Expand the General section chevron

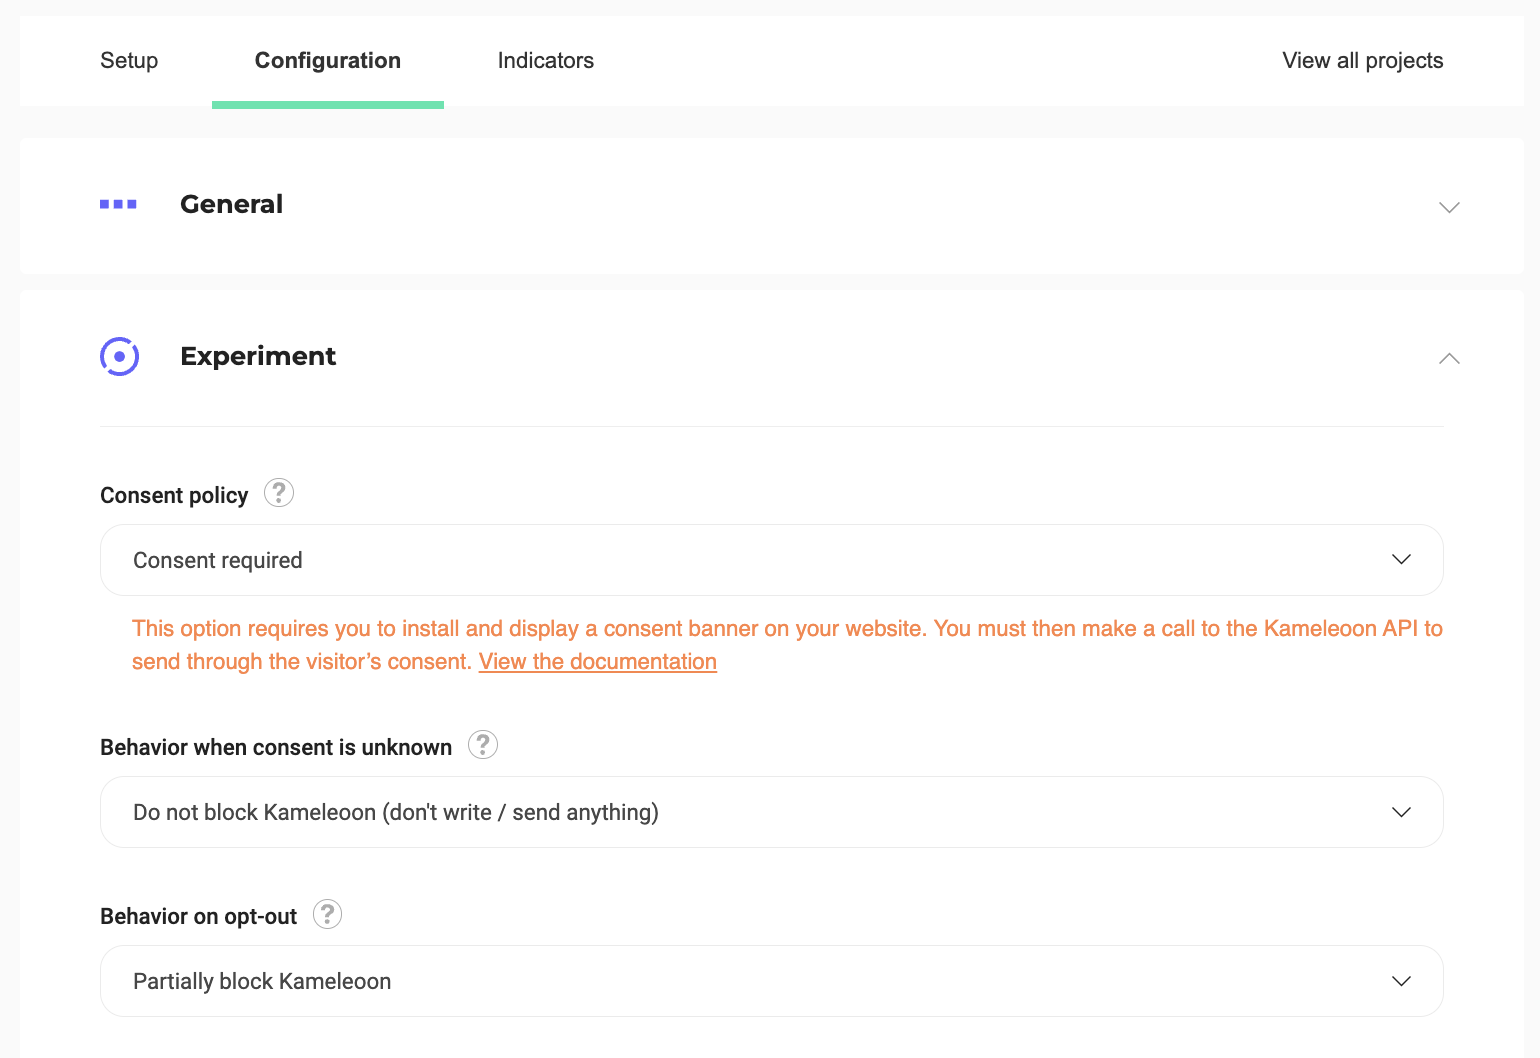1449,207
